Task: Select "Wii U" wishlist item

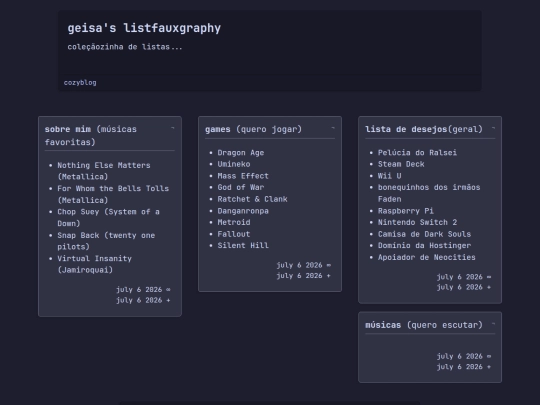Action: point(390,176)
